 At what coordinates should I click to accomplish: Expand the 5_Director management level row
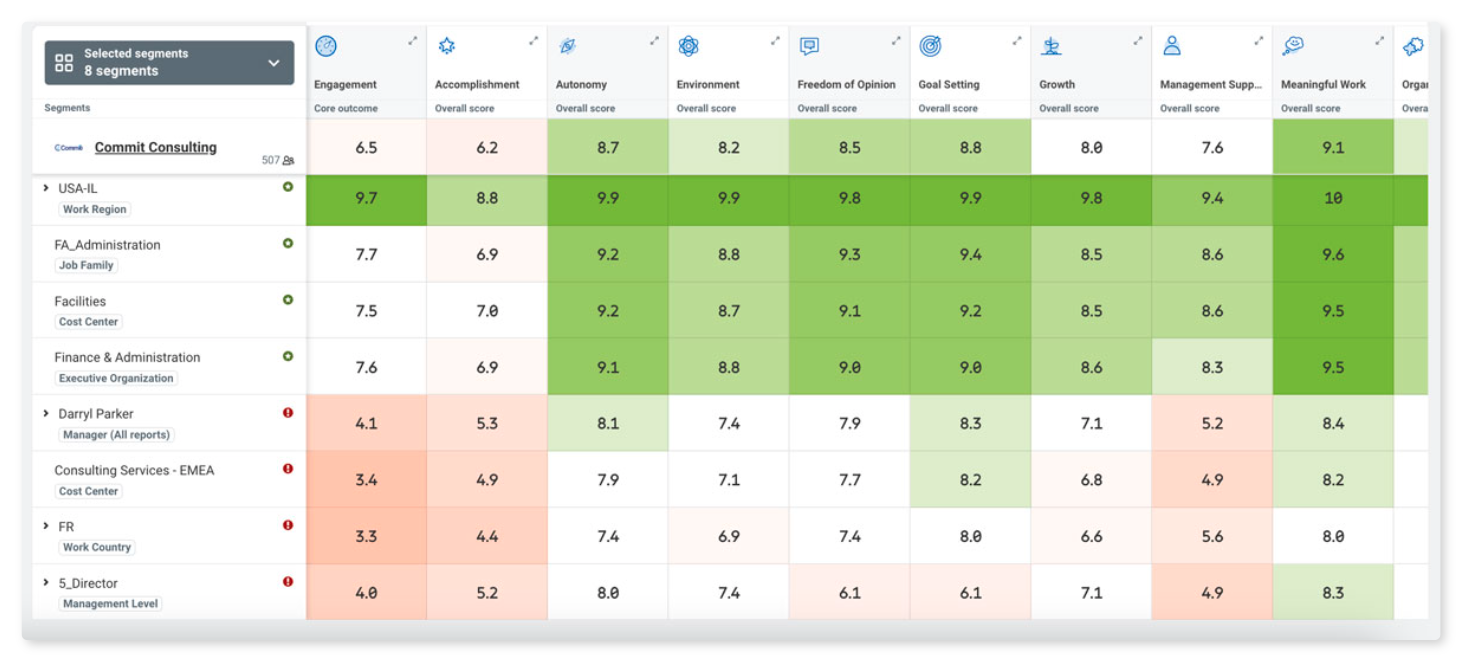point(45,581)
